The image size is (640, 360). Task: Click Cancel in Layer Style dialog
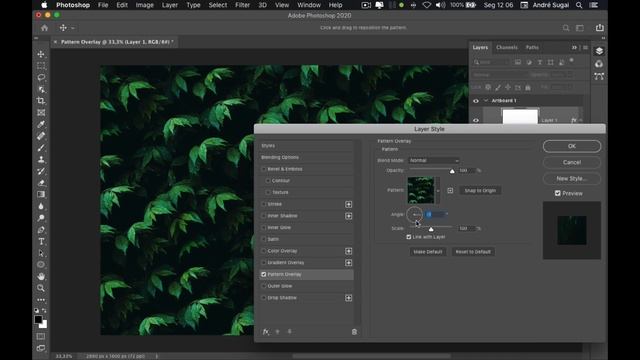click(x=572, y=162)
